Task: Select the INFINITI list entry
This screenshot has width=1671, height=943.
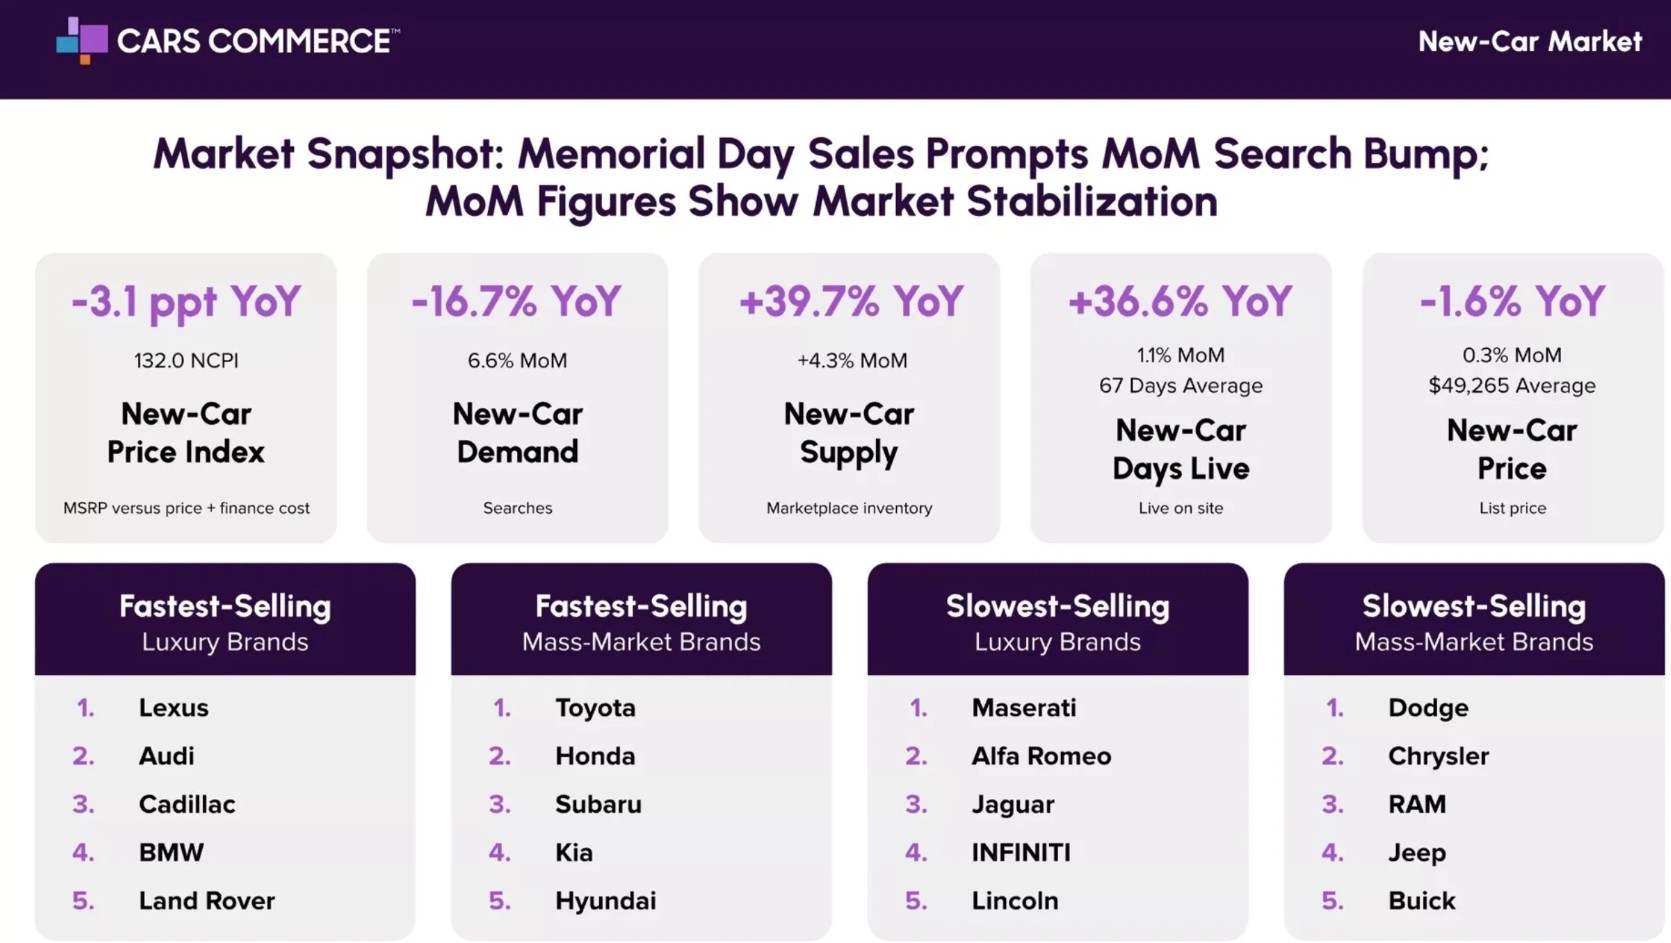Action: coord(1021,853)
